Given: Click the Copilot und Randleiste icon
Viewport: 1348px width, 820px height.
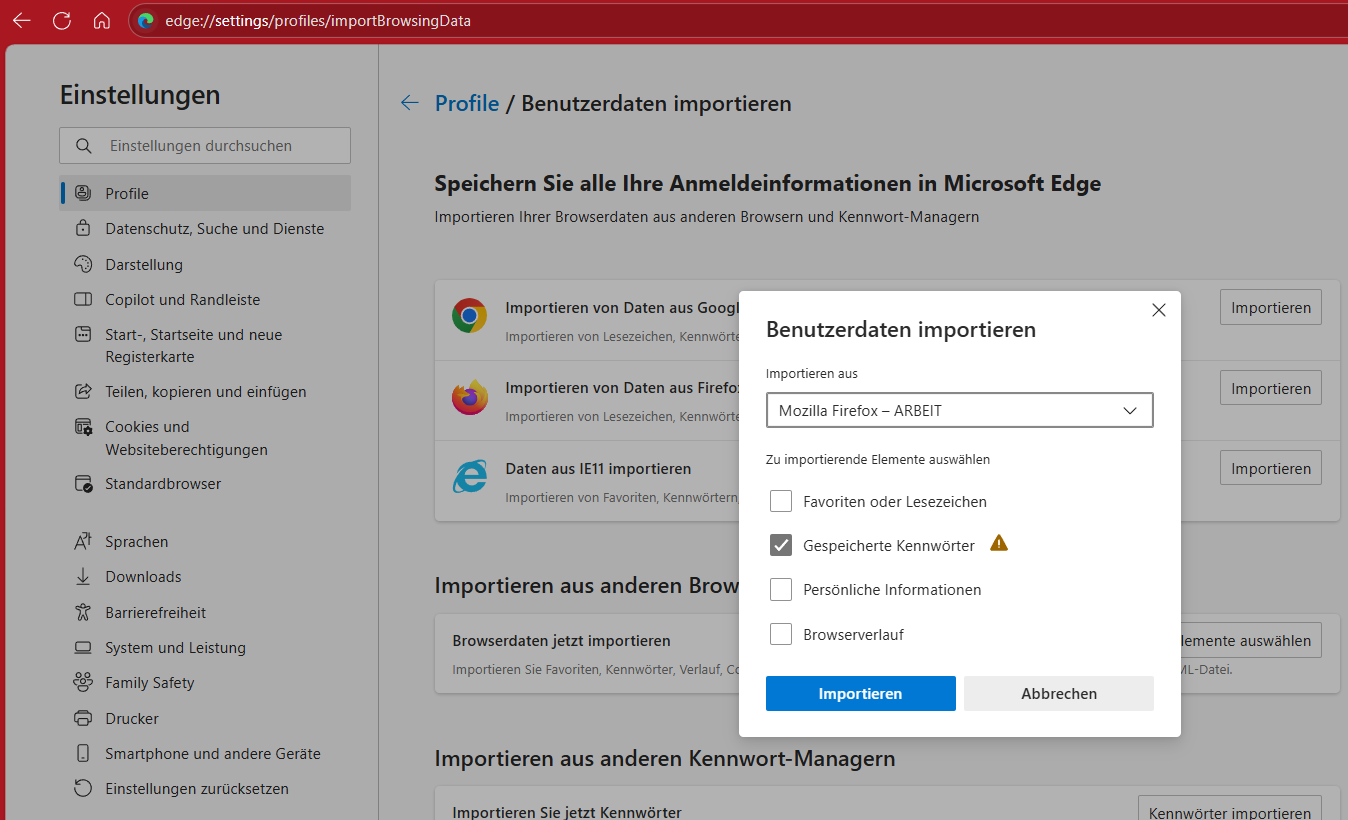Looking at the screenshot, I should pyautogui.click(x=84, y=300).
